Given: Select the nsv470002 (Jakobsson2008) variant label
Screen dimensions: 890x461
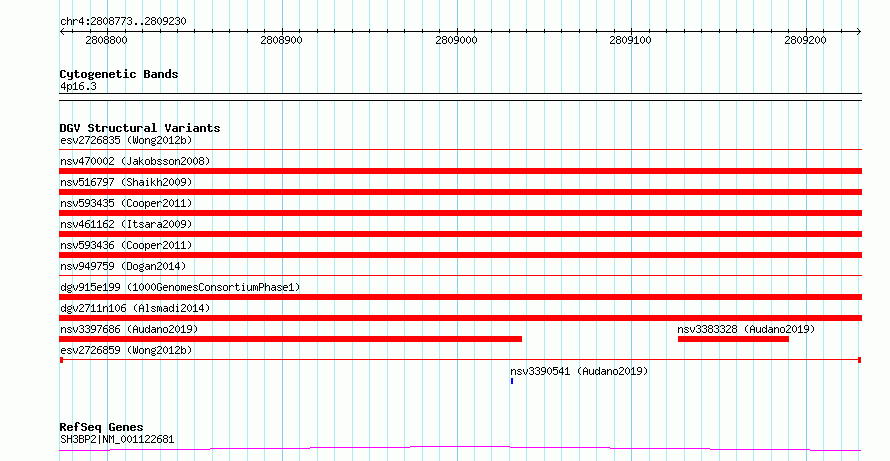Looking at the screenshot, I should (x=135, y=161).
